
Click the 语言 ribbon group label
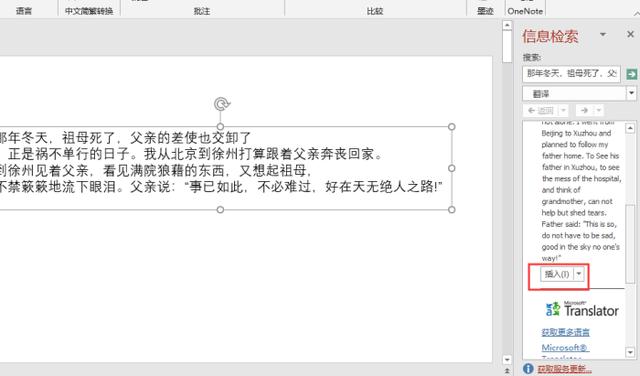(24, 11)
